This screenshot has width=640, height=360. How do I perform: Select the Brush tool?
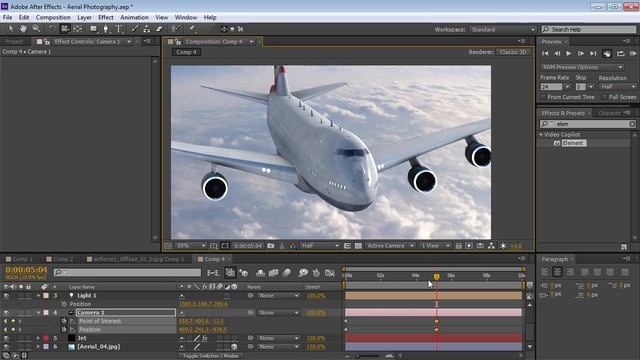click(135, 29)
